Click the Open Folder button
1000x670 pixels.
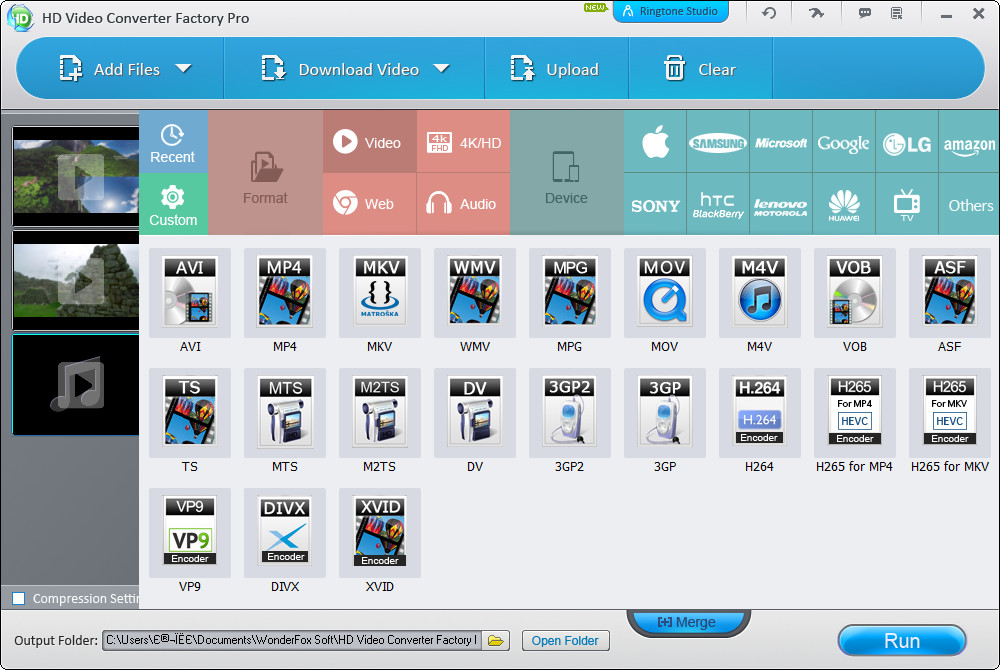(565, 641)
